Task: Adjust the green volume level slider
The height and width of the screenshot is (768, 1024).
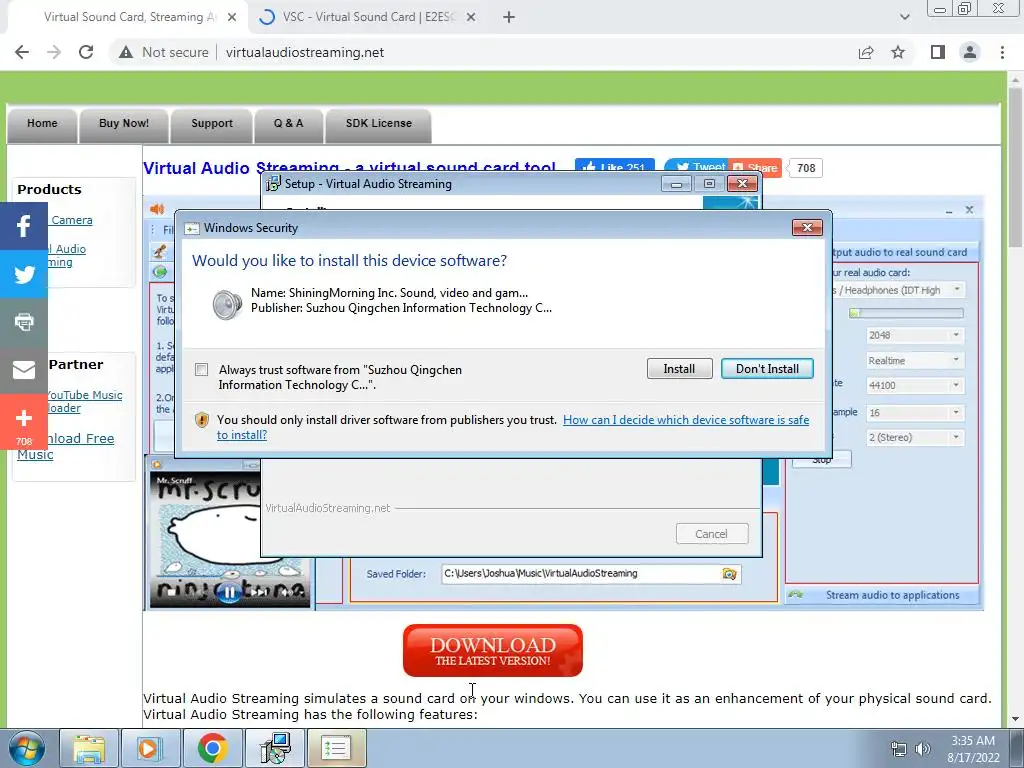Action: coord(906,313)
